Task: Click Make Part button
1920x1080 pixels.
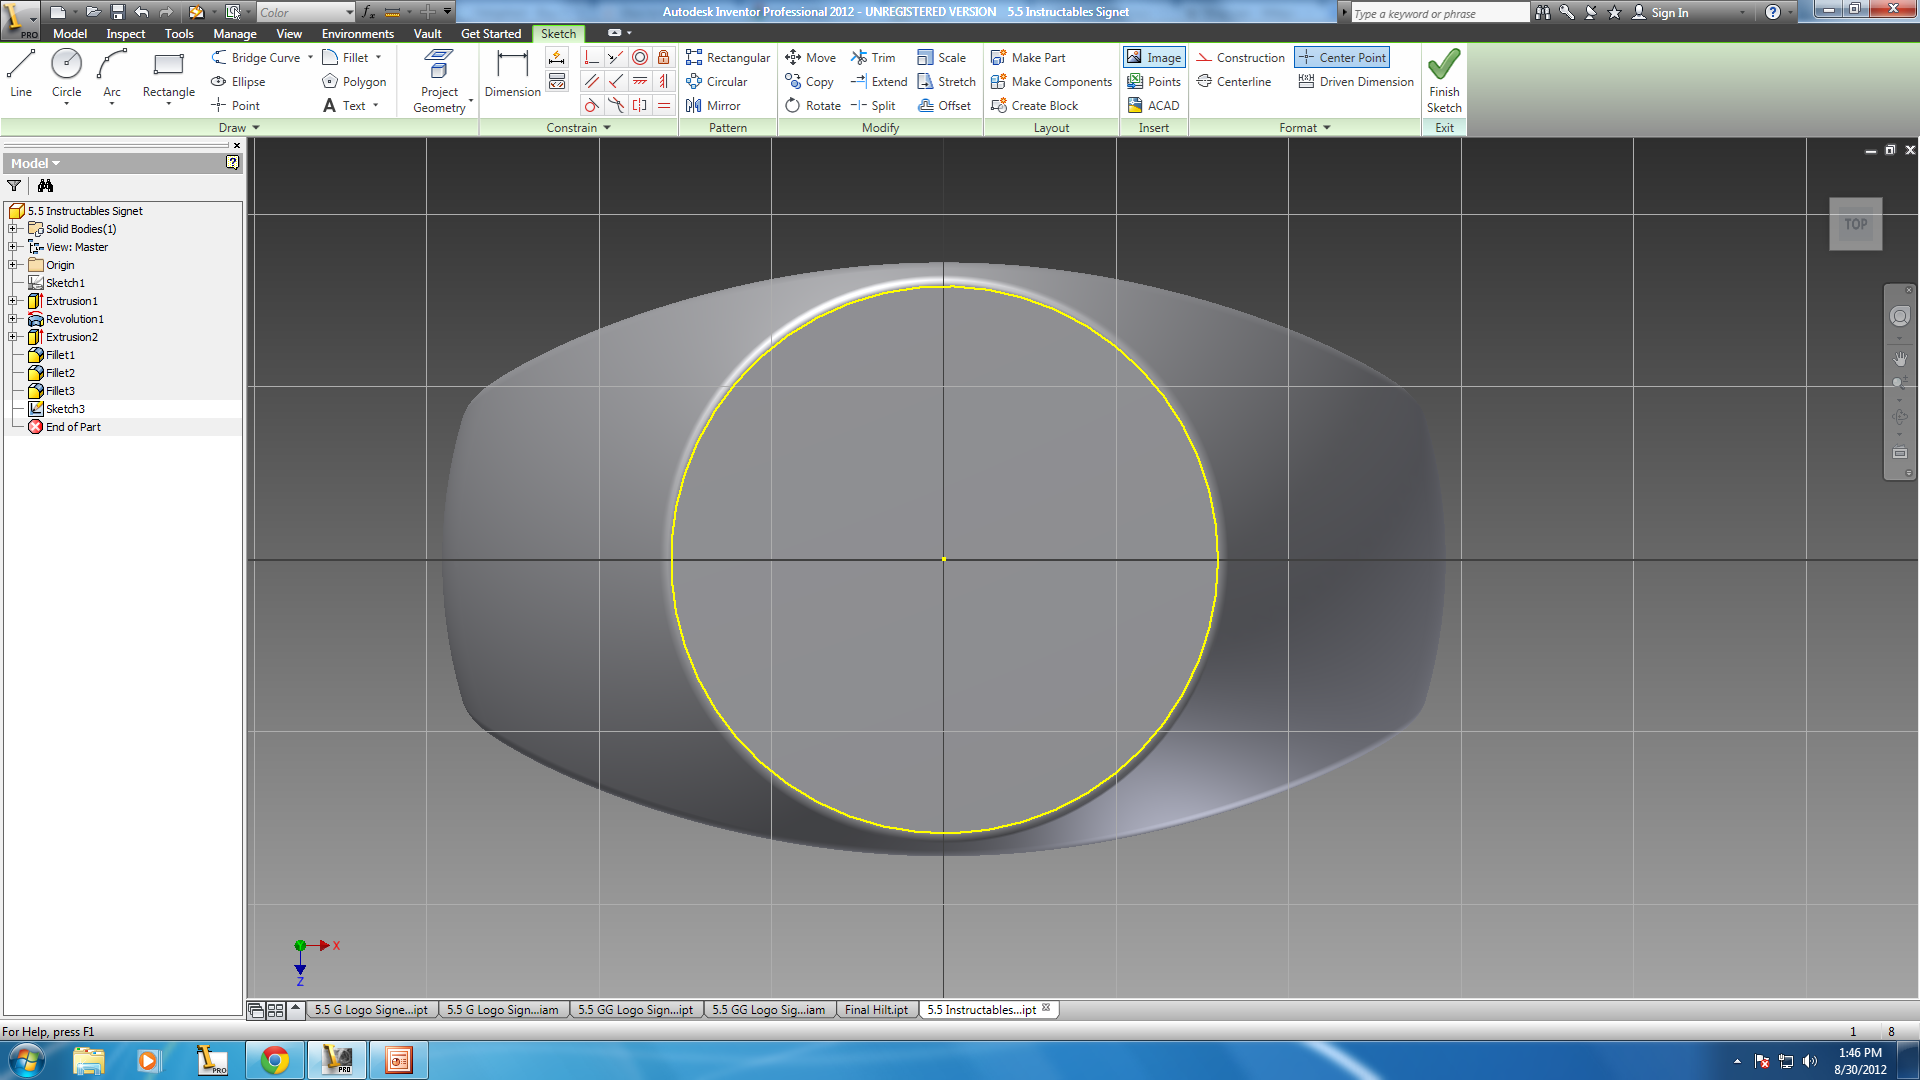Action: [x=1028, y=58]
